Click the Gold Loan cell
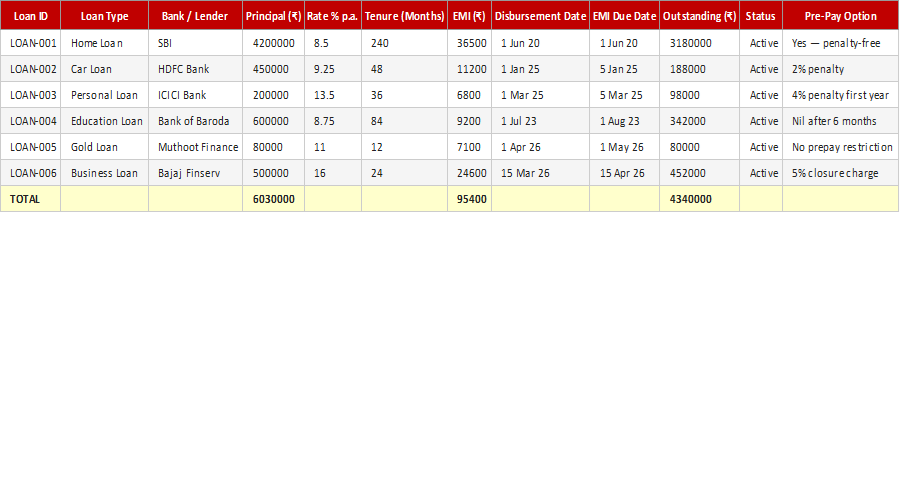Screen dimensions: 900x500 click(x=104, y=147)
